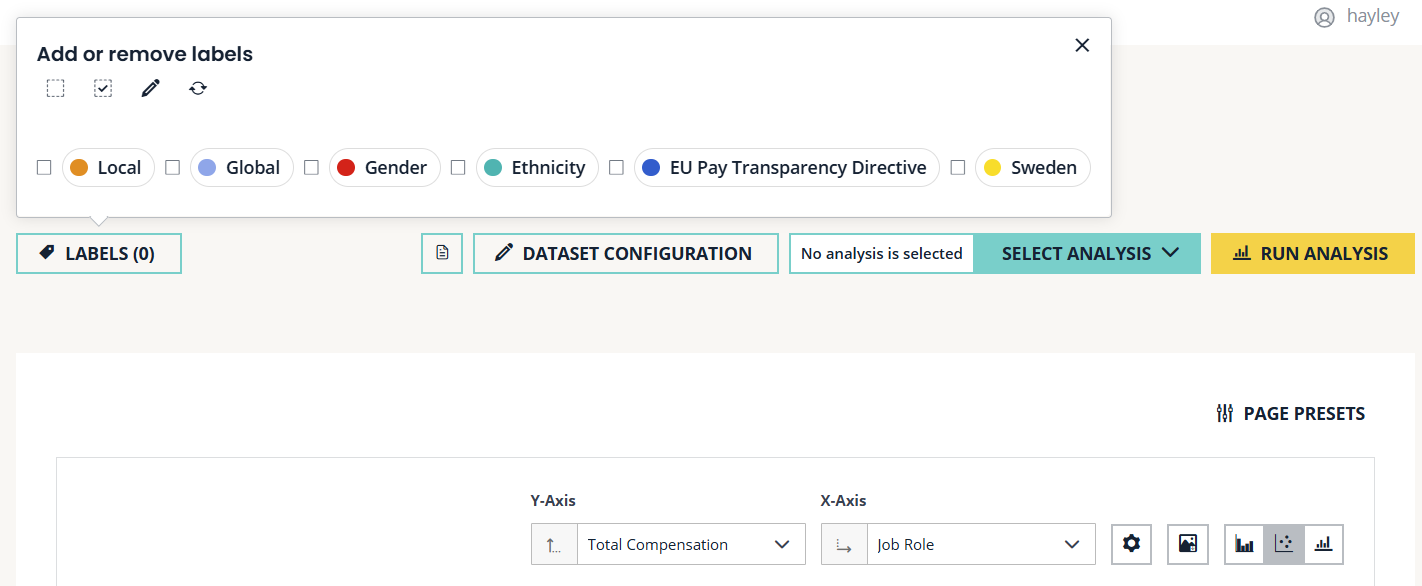Click the document icon beside Dataset Configuration

442,254
